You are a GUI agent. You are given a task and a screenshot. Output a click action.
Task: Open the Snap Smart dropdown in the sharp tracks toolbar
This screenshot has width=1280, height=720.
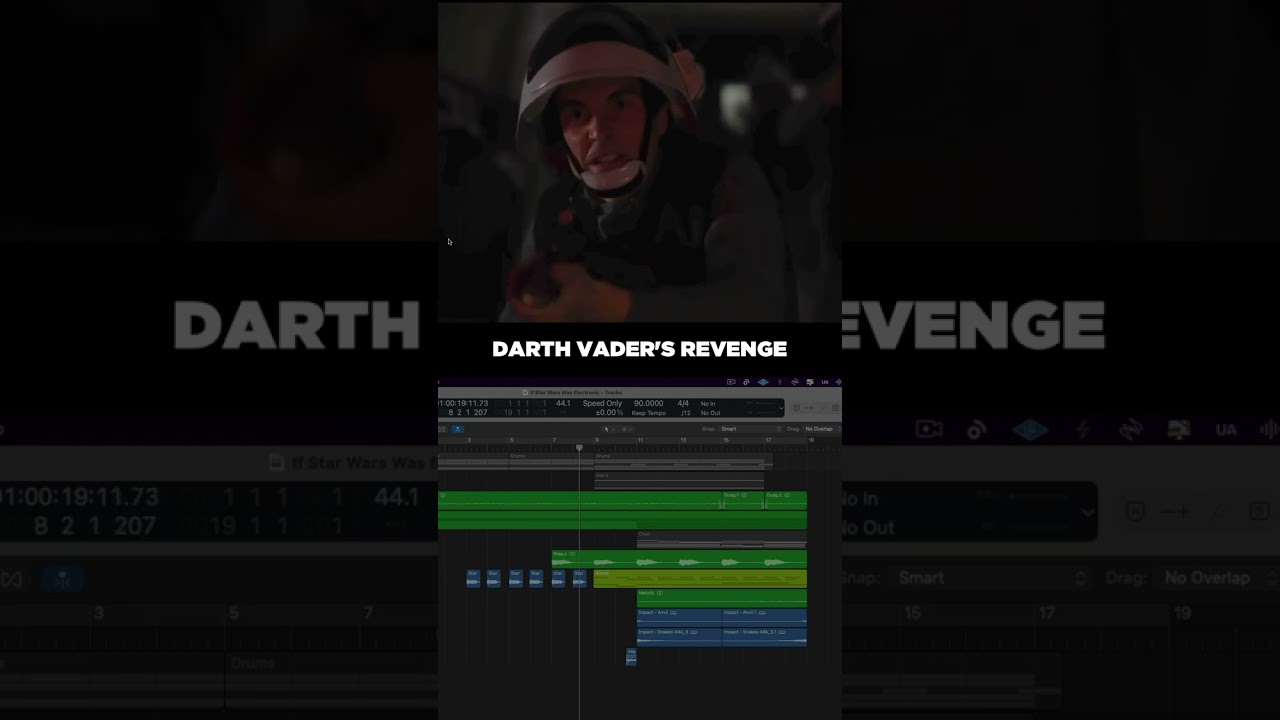tap(750, 429)
